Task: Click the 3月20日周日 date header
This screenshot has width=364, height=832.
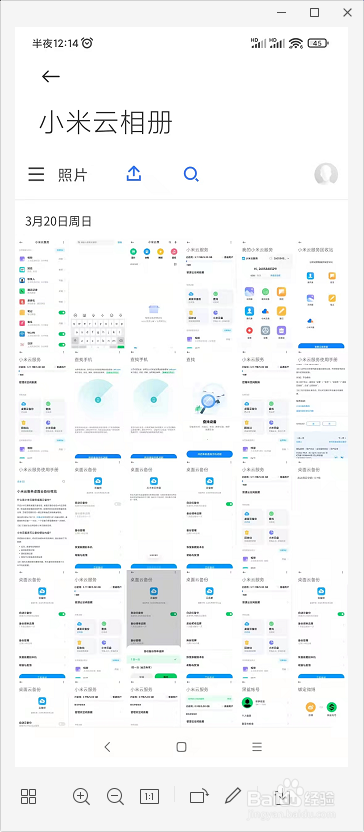Action: [x=58, y=221]
